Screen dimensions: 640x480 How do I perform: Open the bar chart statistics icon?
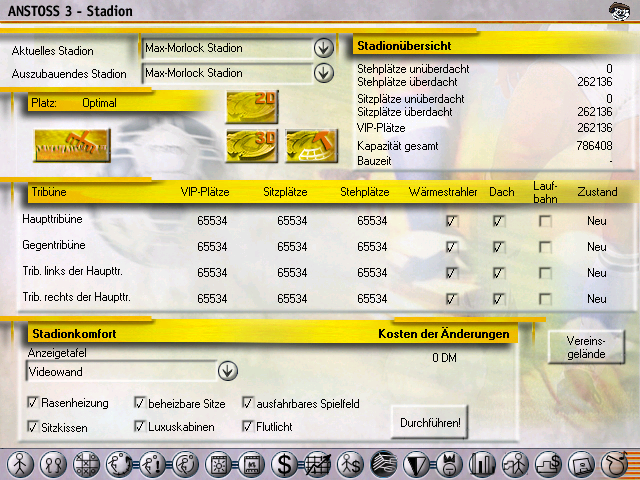coord(483,464)
